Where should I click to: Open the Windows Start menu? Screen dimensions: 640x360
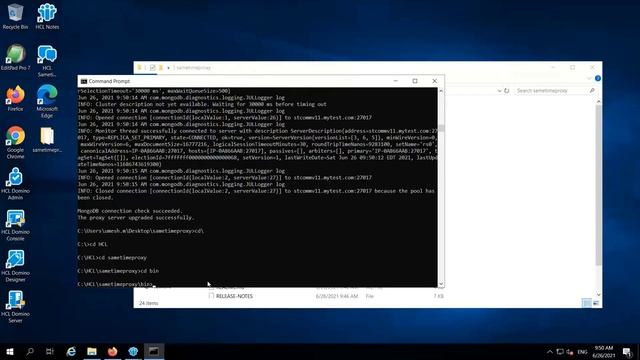[x=10, y=351]
